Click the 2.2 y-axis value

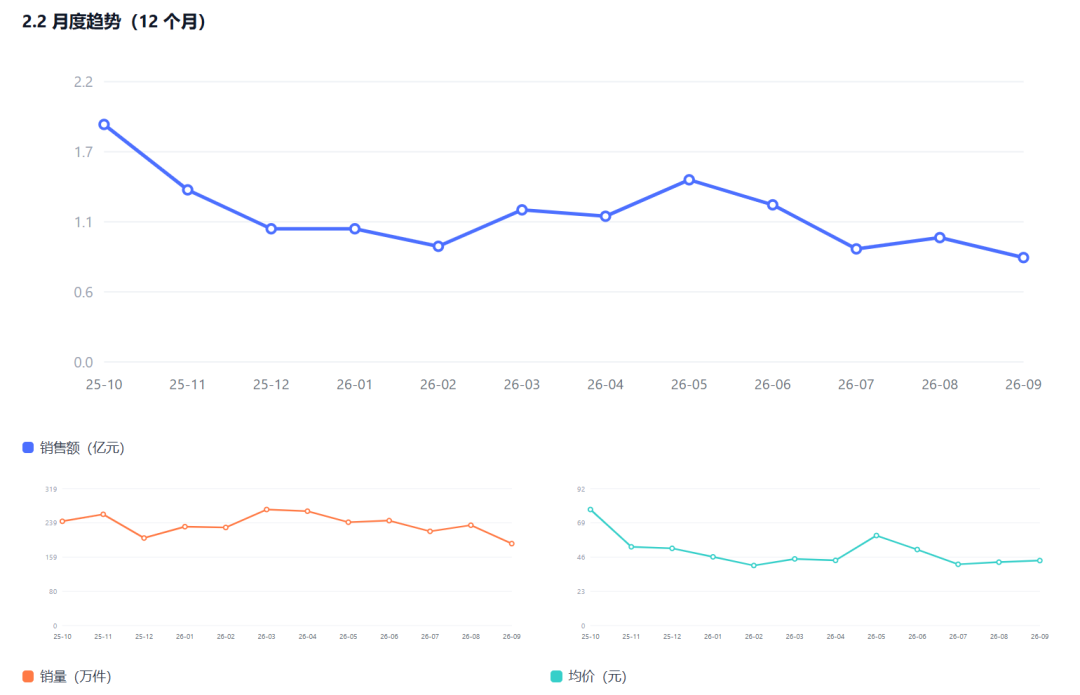[83, 82]
